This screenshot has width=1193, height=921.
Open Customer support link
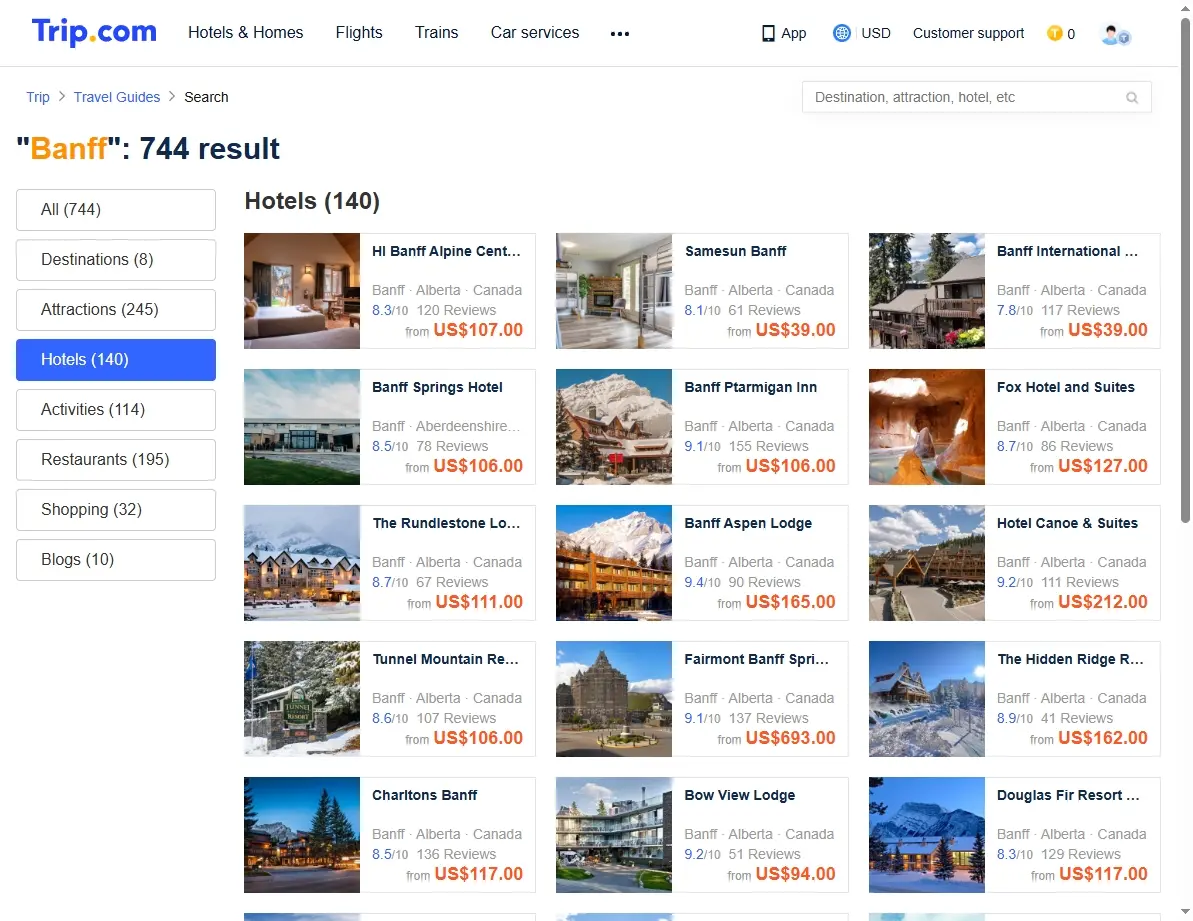coord(969,33)
